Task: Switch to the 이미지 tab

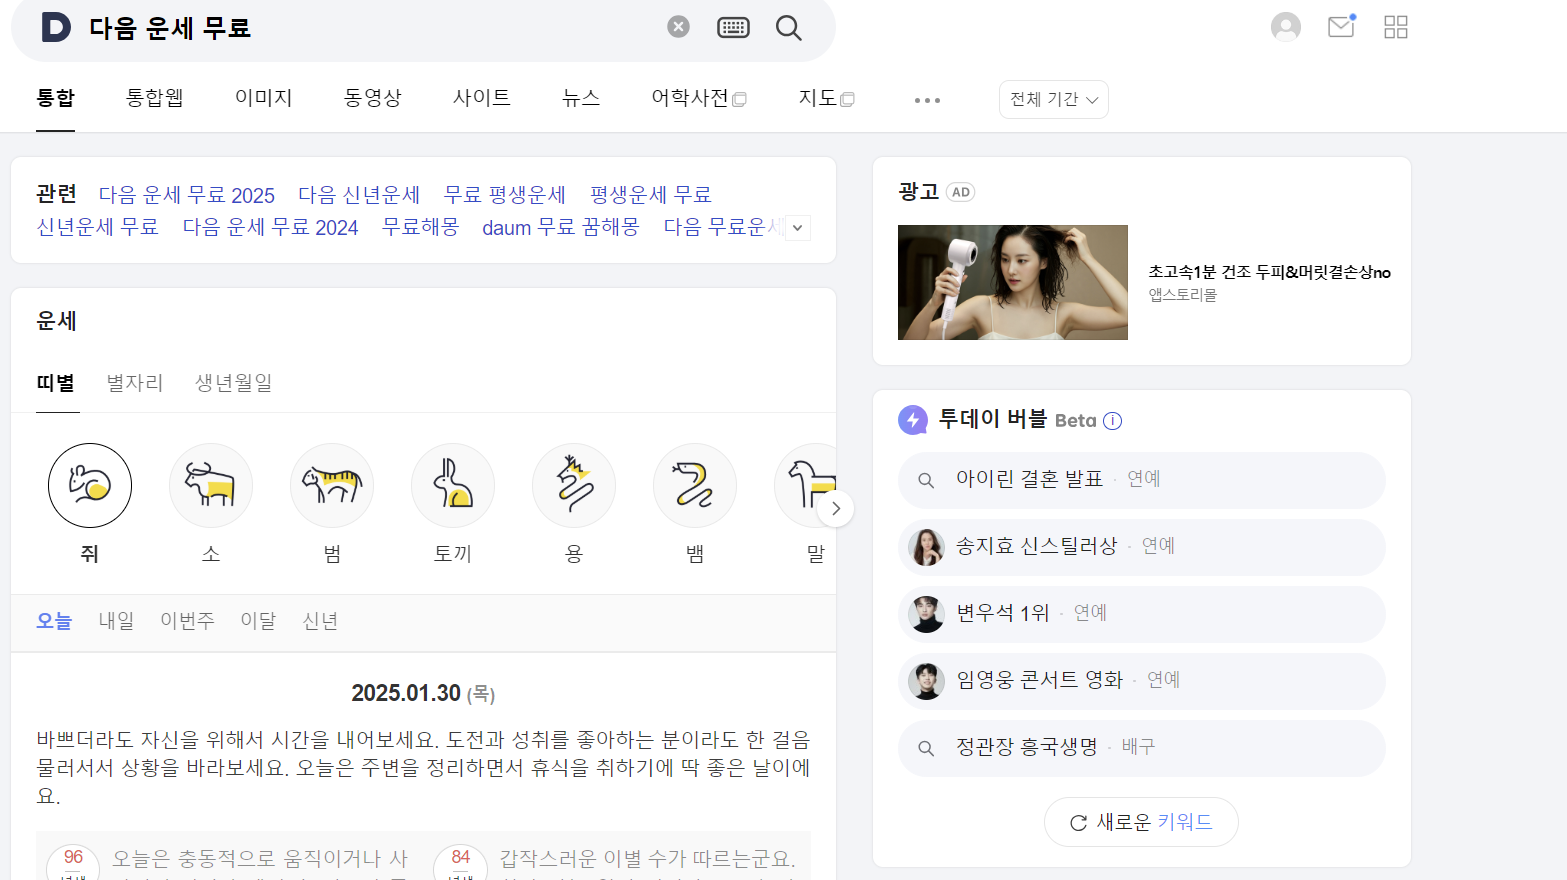Action: click(x=264, y=98)
